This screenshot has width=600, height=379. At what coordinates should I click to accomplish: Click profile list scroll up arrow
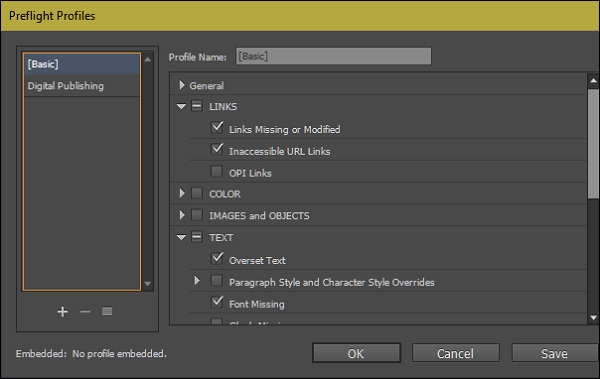point(148,59)
